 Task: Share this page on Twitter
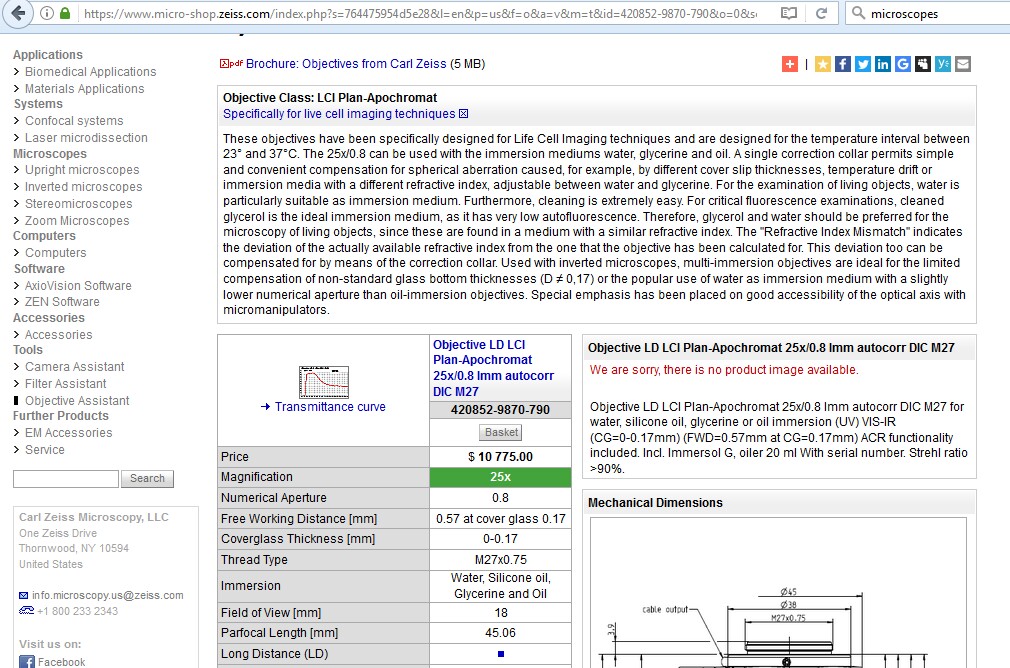coord(862,64)
